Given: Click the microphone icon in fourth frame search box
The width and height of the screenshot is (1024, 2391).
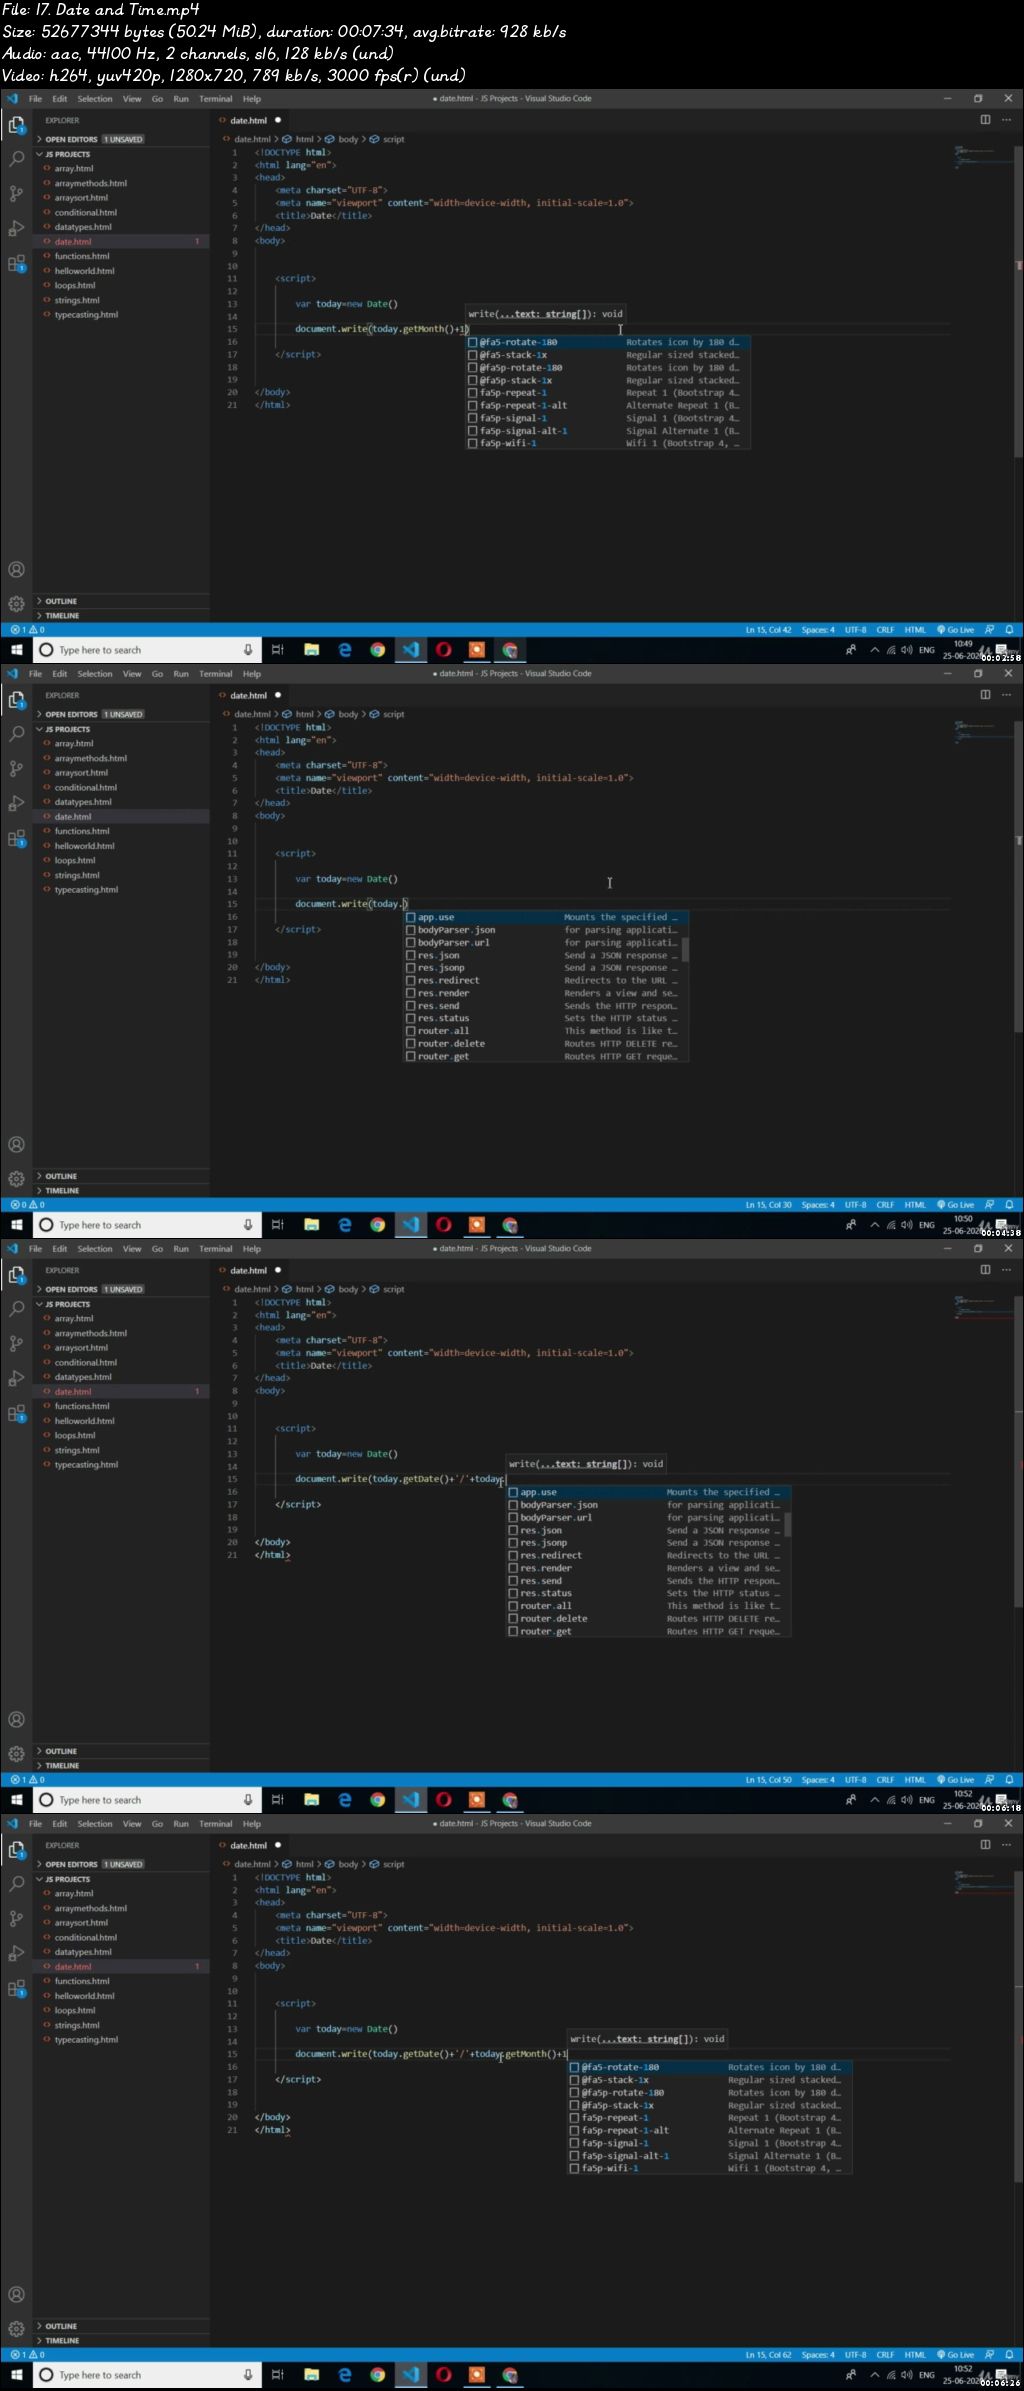Looking at the screenshot, I should [248, 2375].
